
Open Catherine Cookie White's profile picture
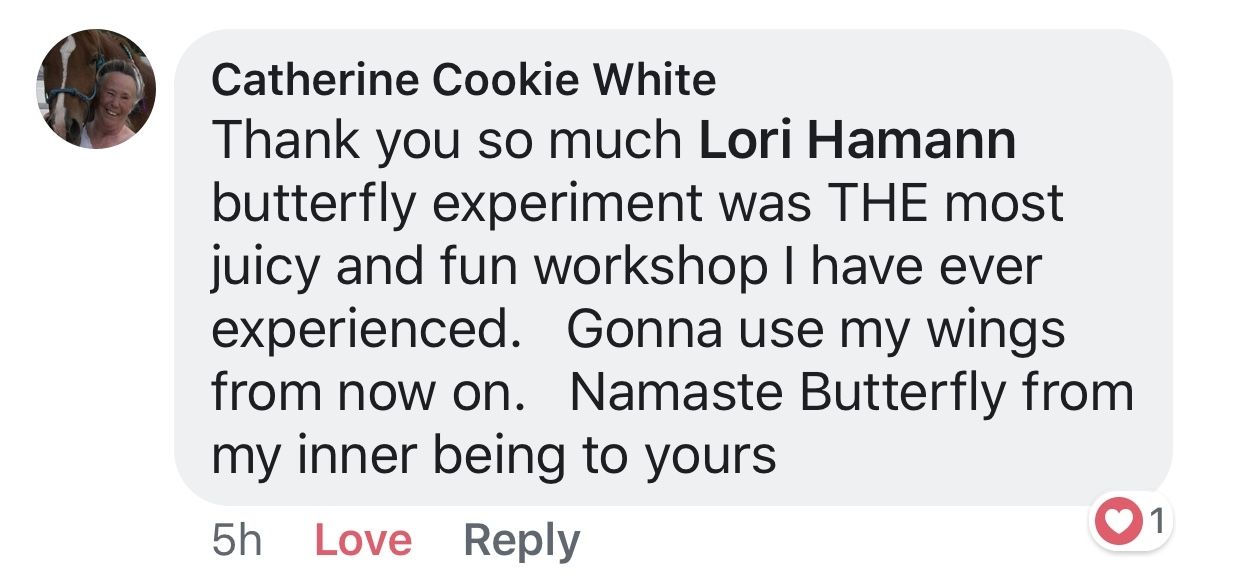(x=97, y=90)
